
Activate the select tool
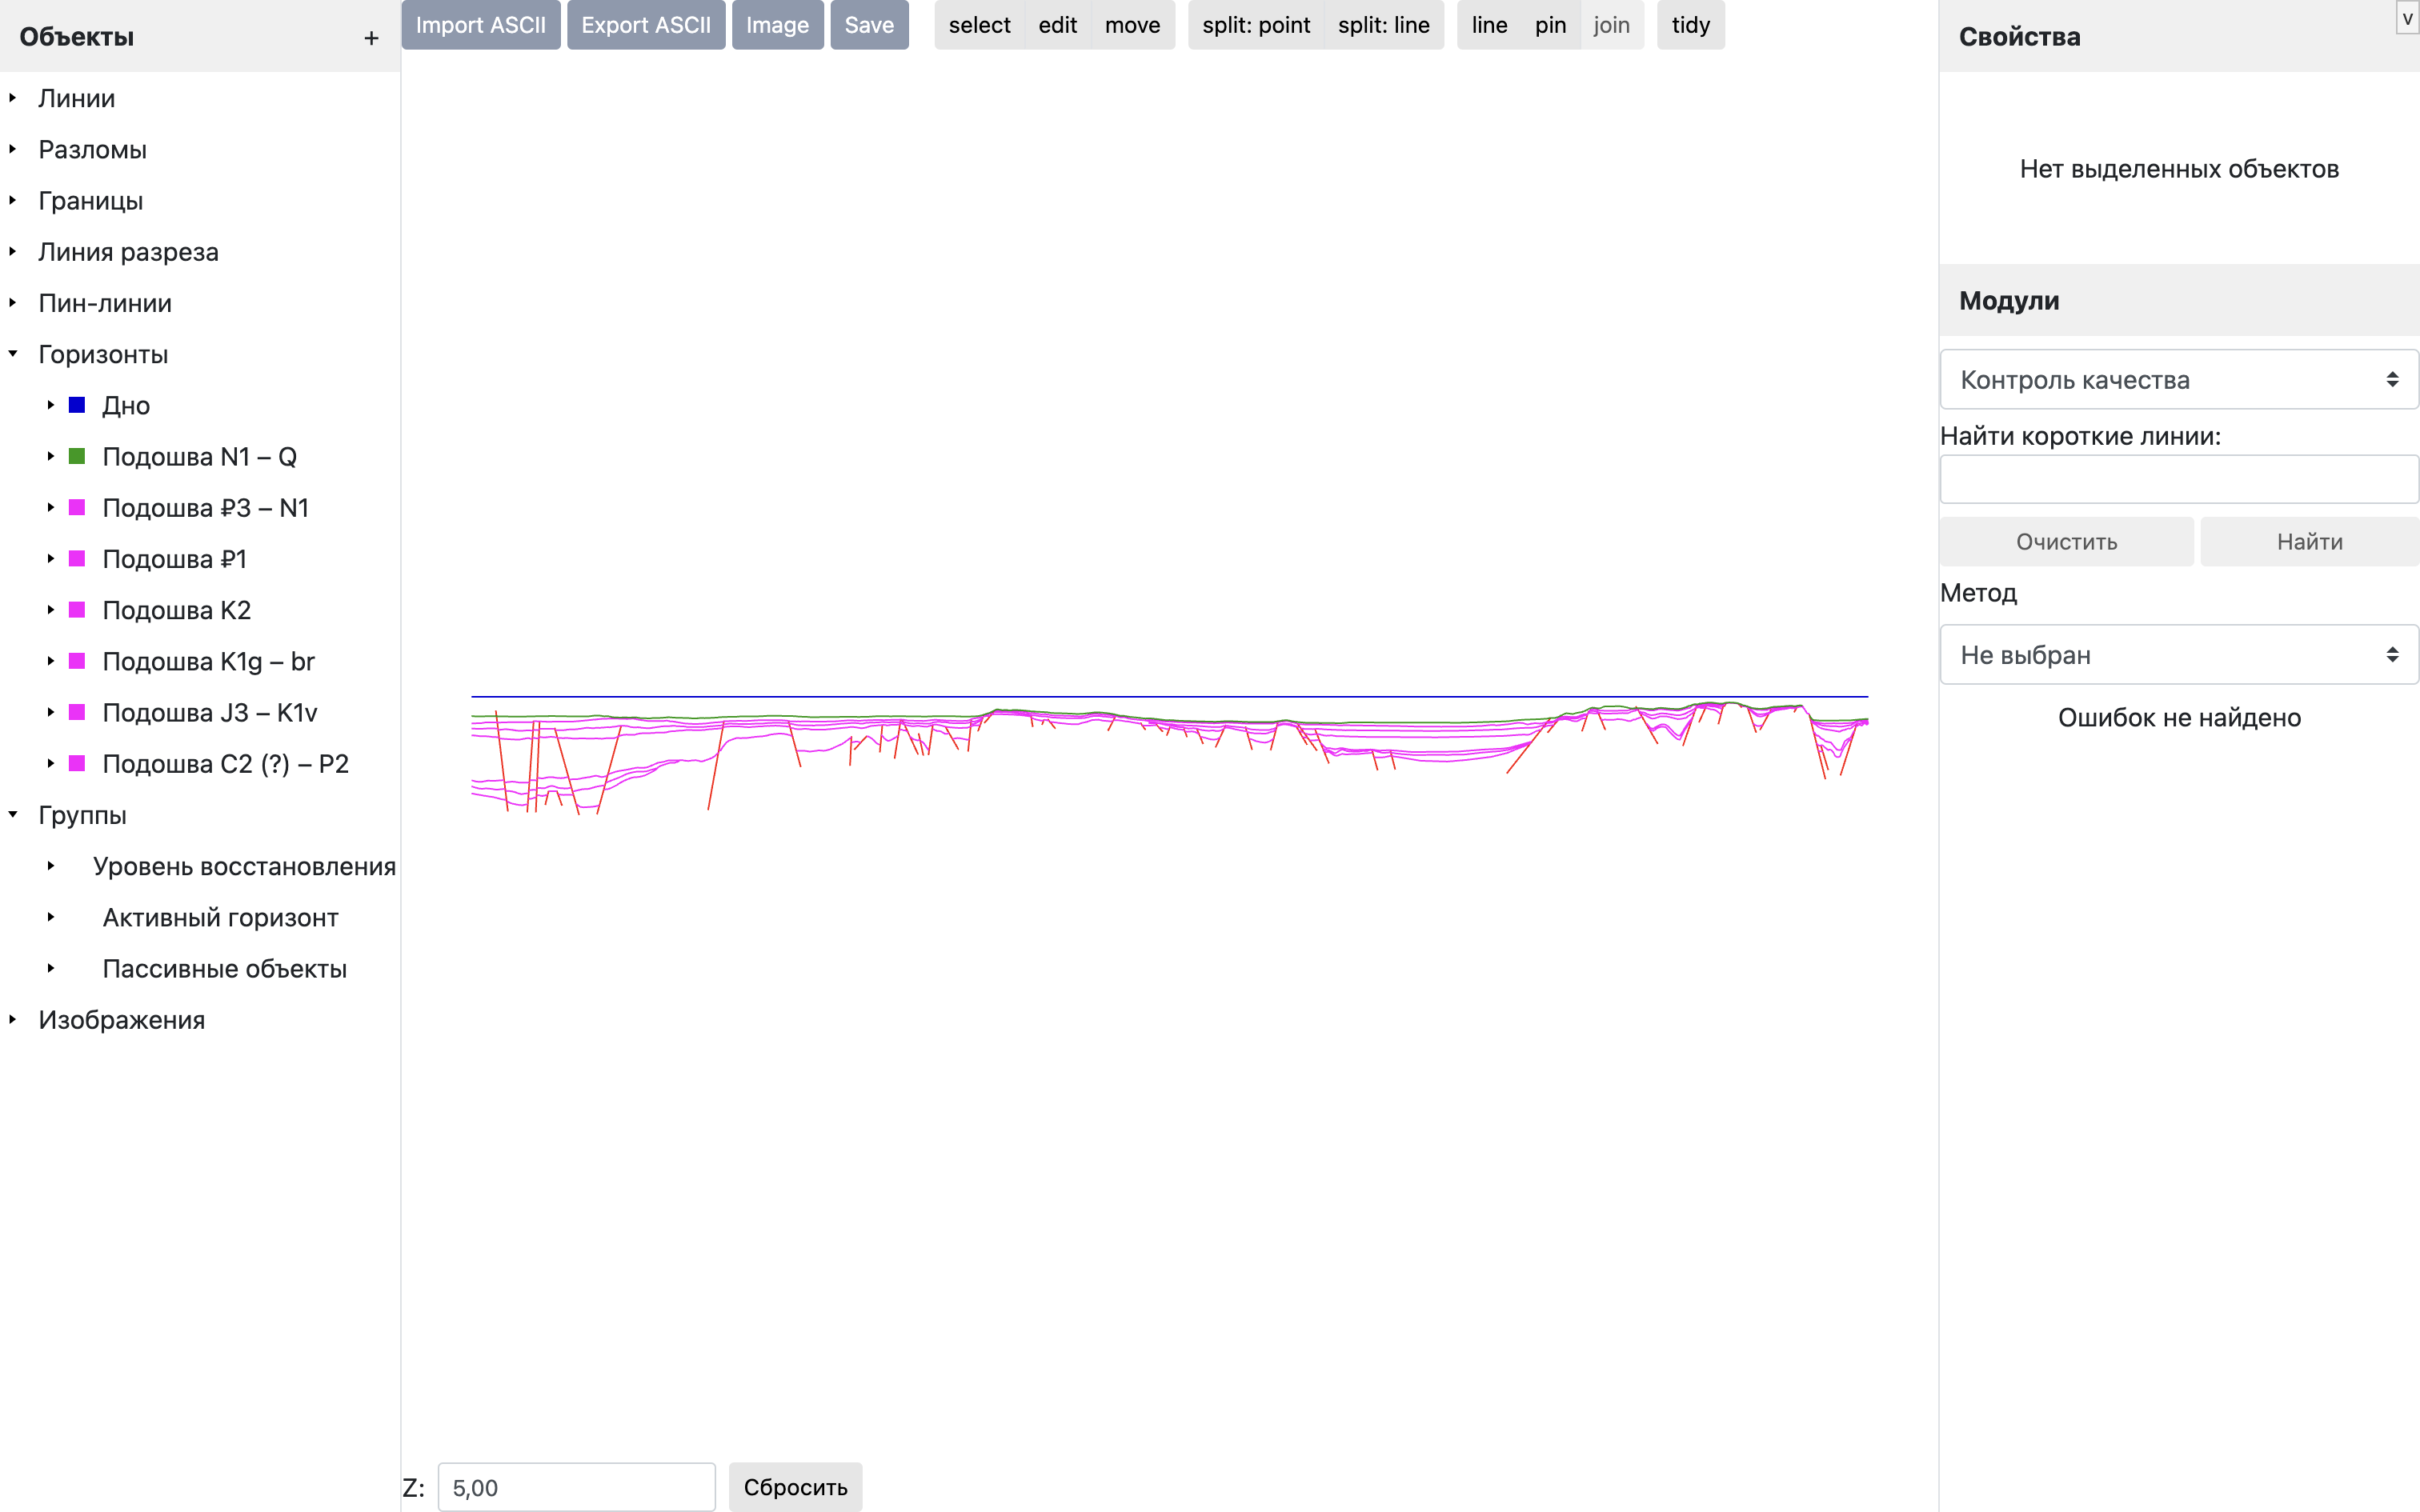pos(979,25)
